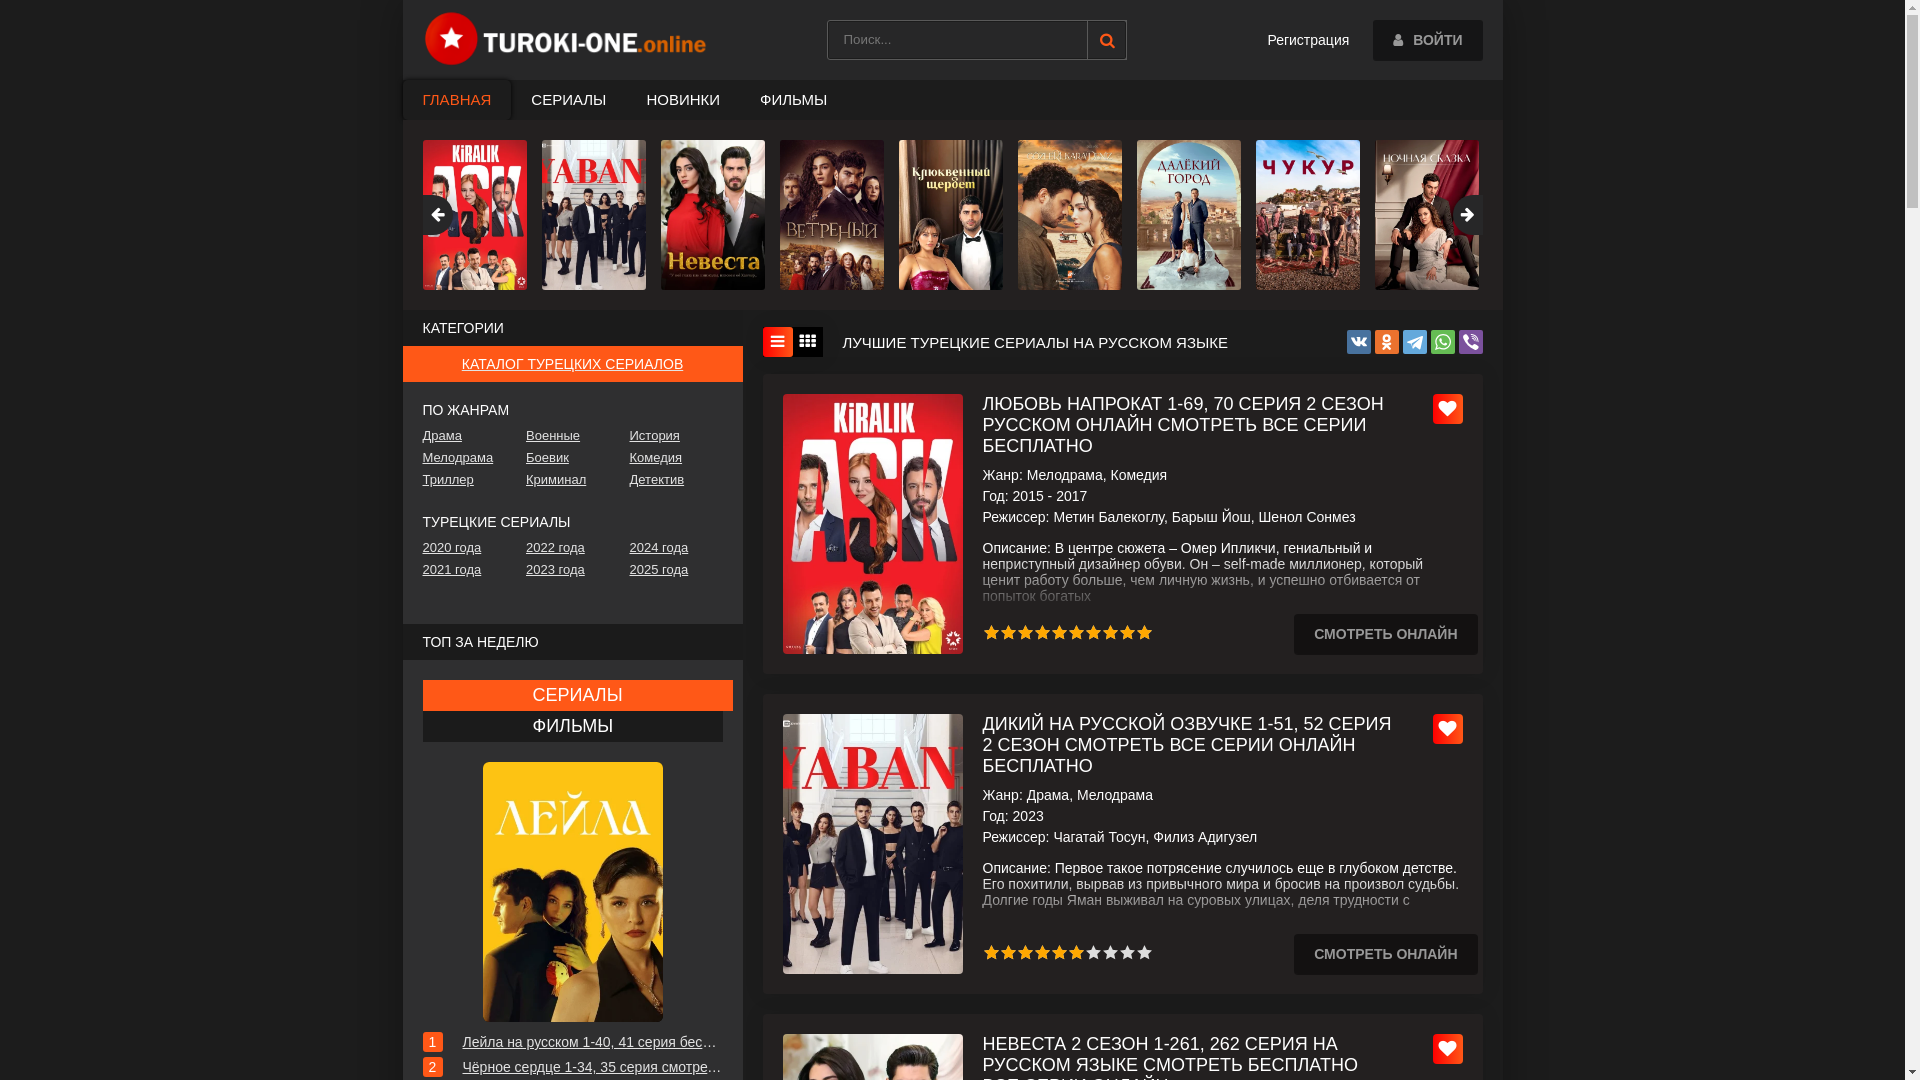This screenshot has width=1920, height=1080.
Task: Click СМОТРЕТЬ ОНЛАЙН for Дикий
Action: point(1385,954)
